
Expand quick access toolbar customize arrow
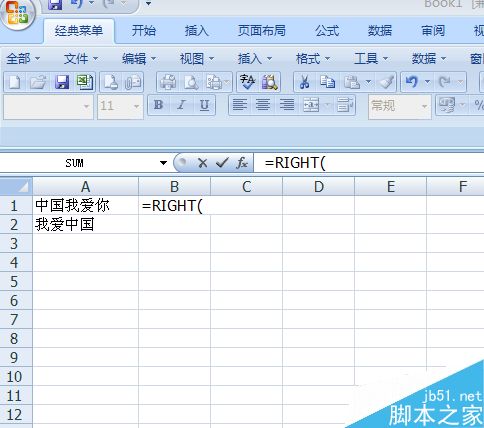tap(149, 4)
